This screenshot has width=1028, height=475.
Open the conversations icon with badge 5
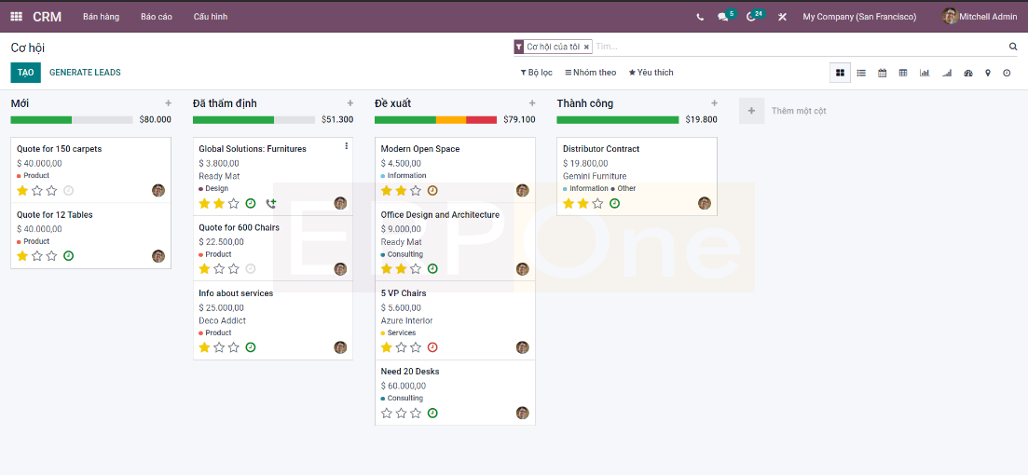coord(723,17)
